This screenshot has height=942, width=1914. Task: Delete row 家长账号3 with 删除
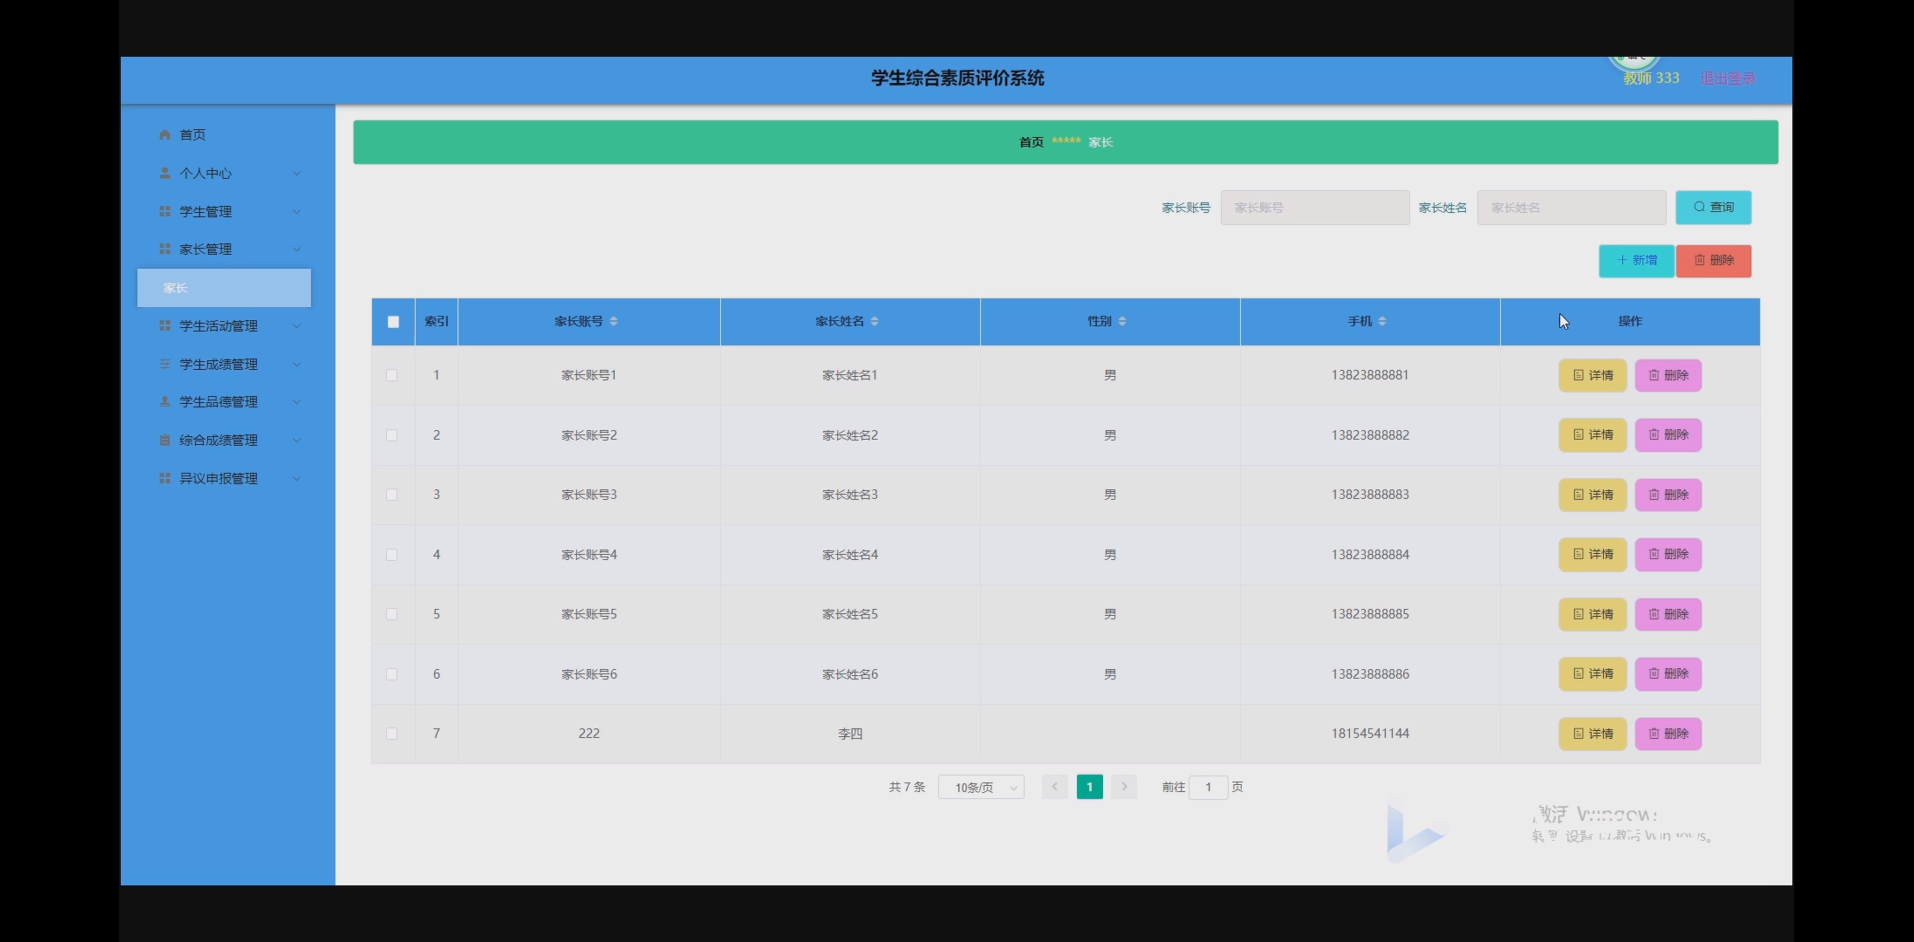point(1668,495)
